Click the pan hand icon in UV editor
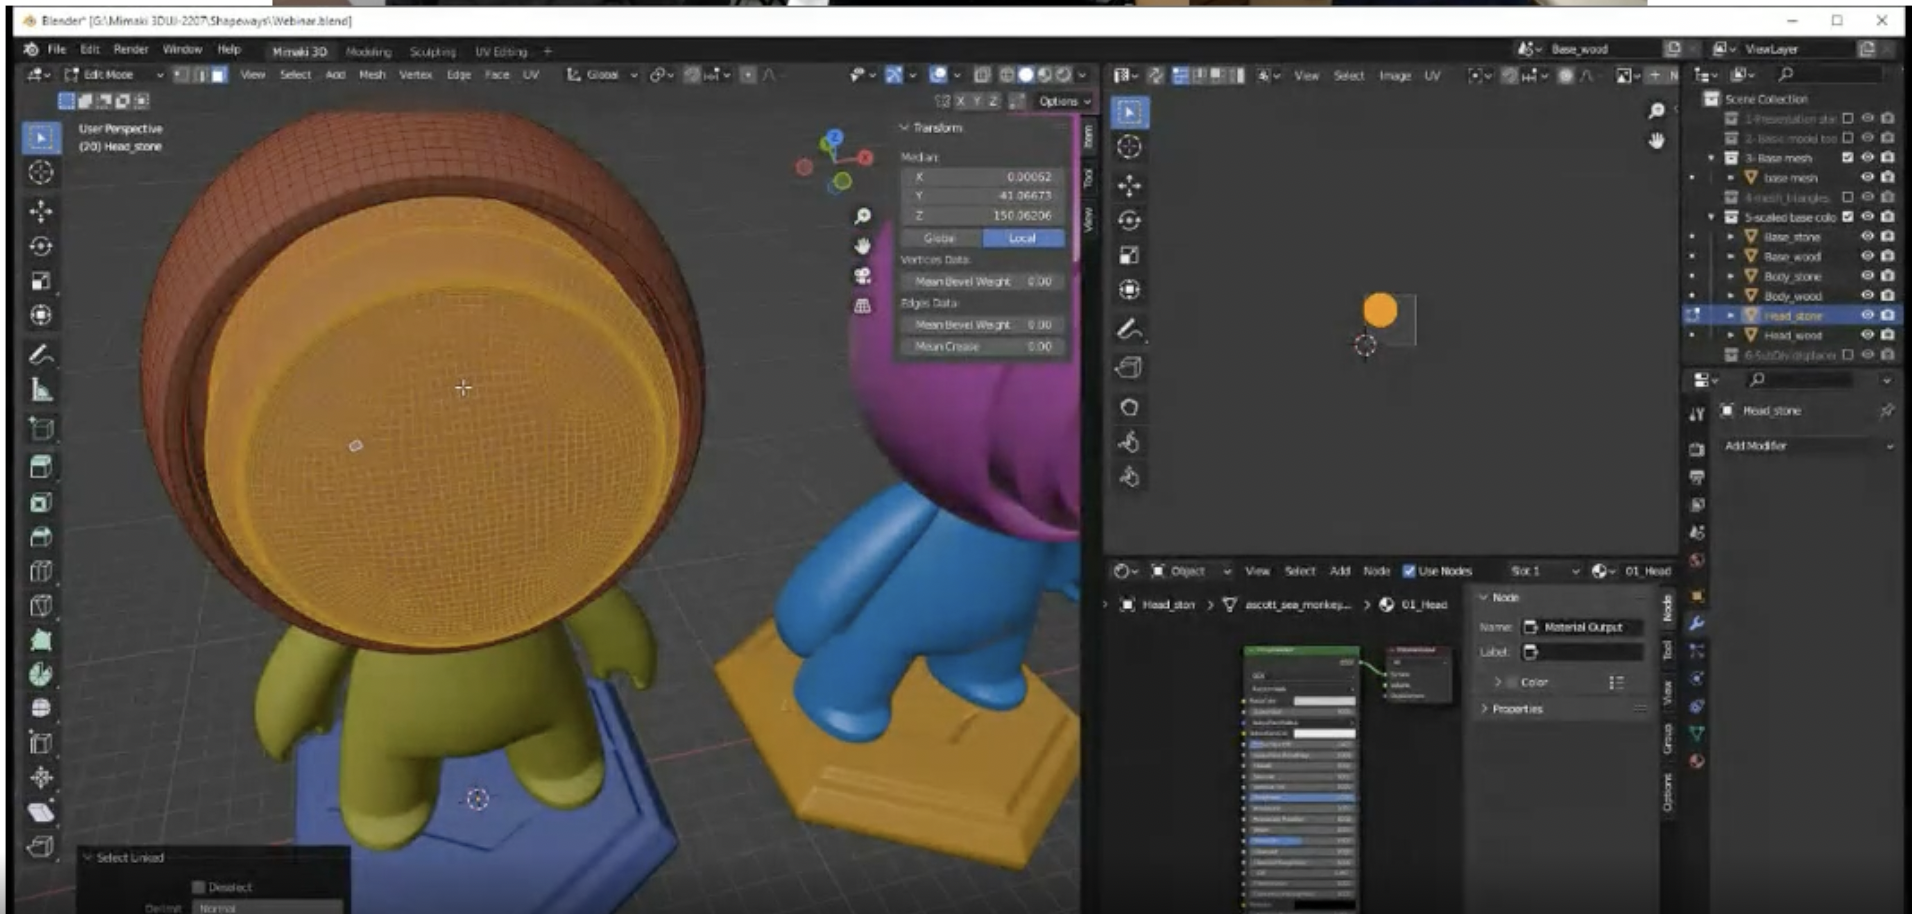The image size is (1912, 914). point(1657,141)
